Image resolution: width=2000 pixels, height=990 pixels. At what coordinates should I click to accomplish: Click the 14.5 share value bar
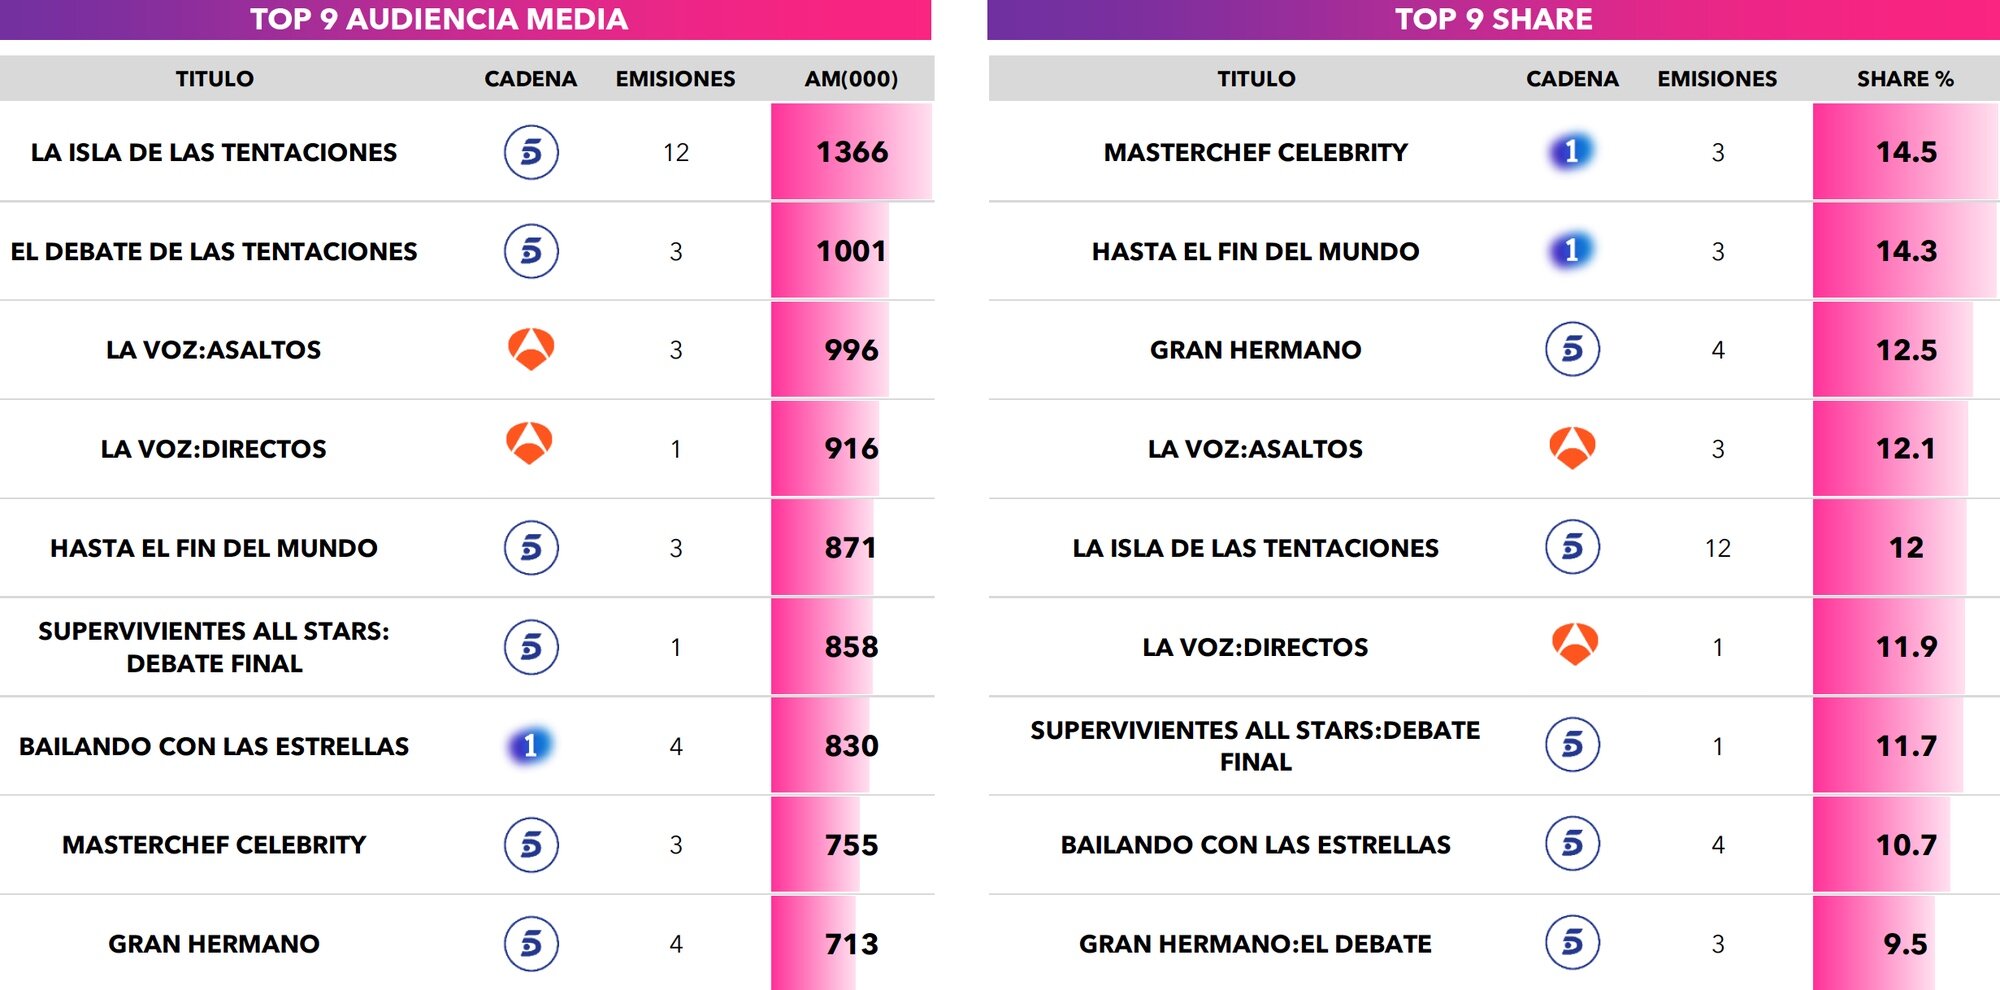tap(1905, 152)
